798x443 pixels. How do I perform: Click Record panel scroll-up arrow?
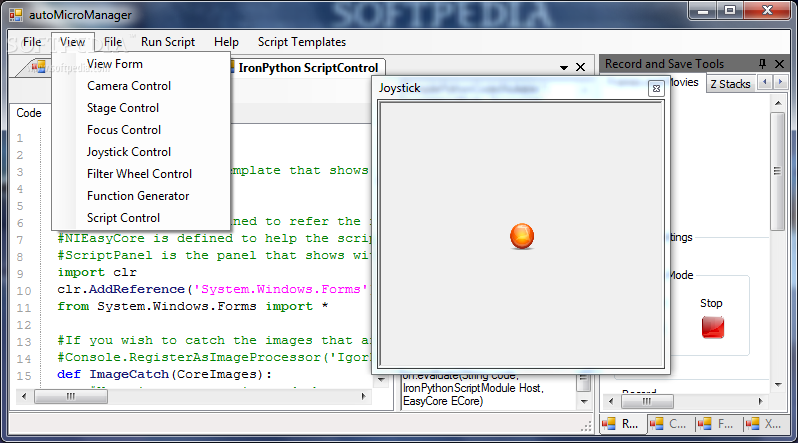(x=778, y=103)
